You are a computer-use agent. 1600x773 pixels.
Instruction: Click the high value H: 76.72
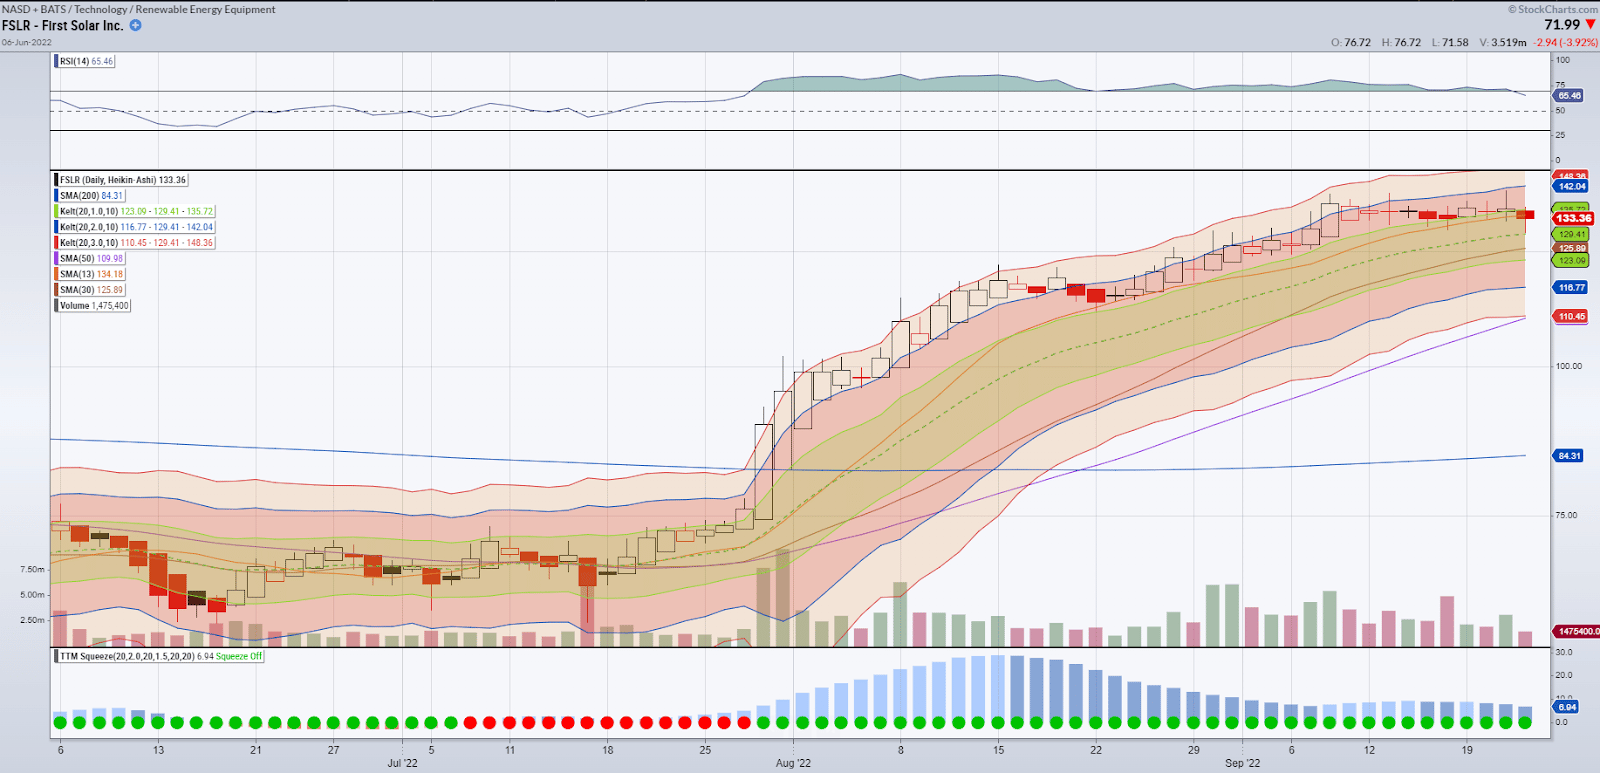pyautogui.click(x=1401, y=42)
